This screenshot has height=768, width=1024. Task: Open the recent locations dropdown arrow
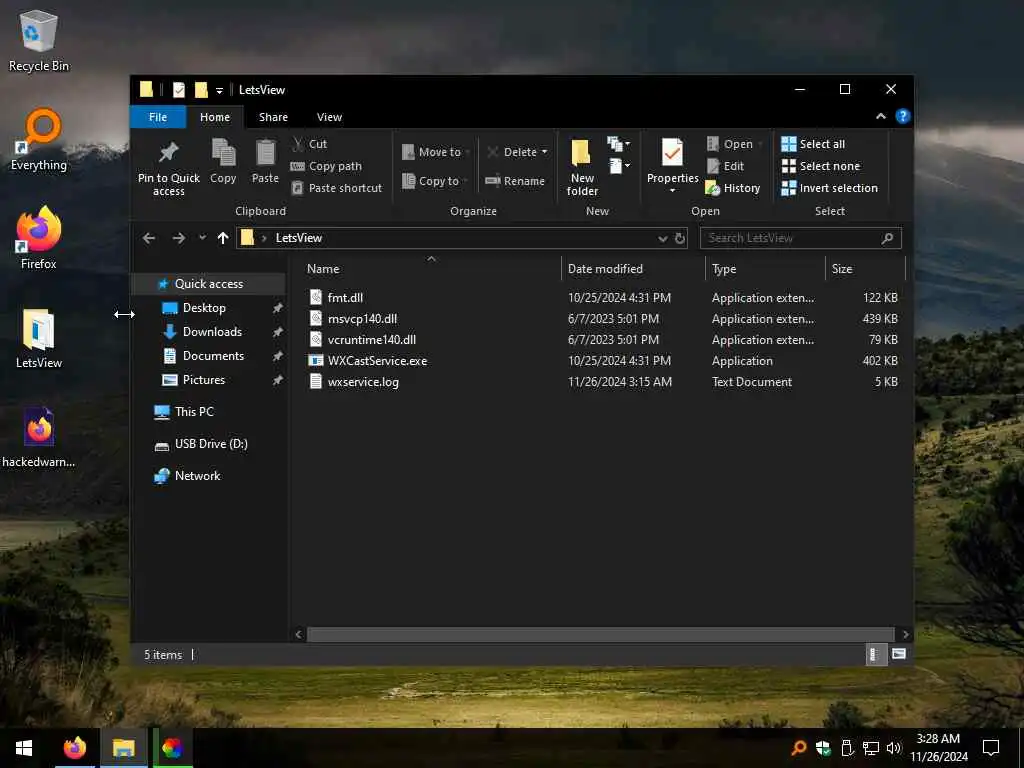click(202, 238)
